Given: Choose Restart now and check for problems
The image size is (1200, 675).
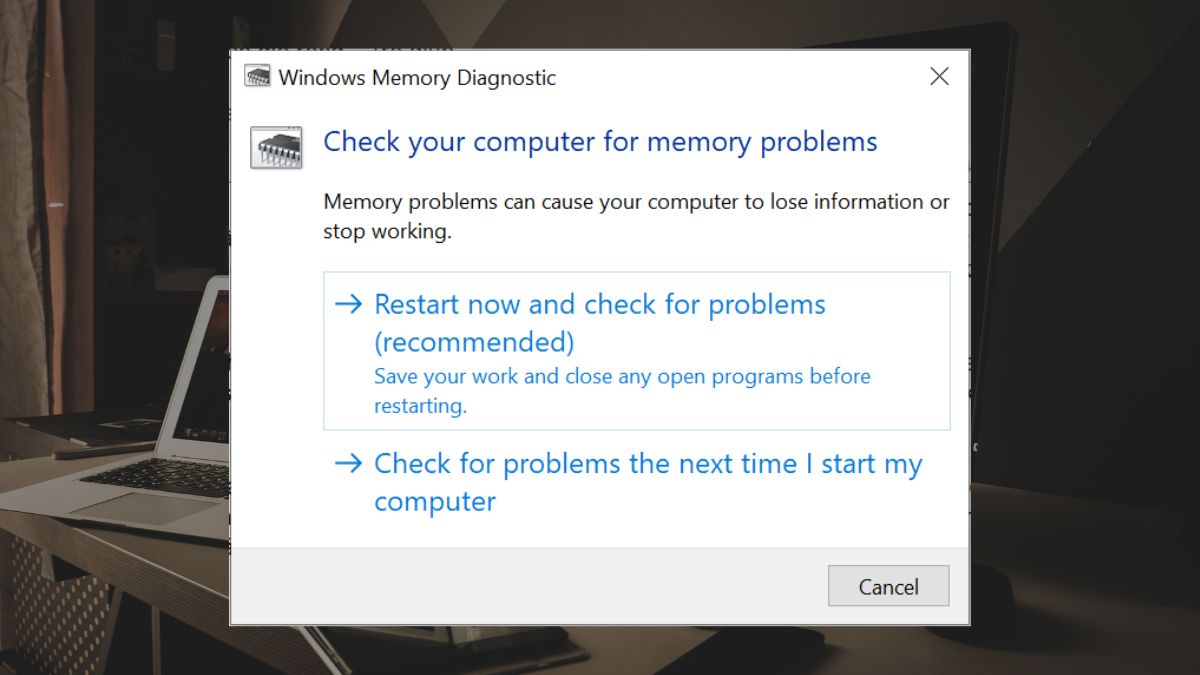Looking at the screenshot, I should (636, 351).
